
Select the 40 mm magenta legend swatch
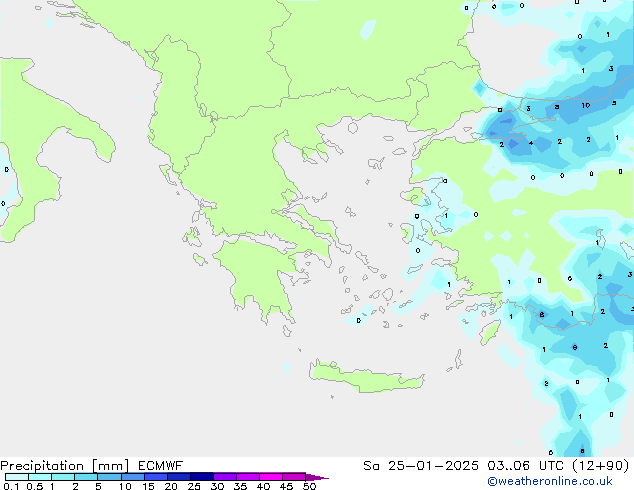pyautogui.click(x=271, y=477)
